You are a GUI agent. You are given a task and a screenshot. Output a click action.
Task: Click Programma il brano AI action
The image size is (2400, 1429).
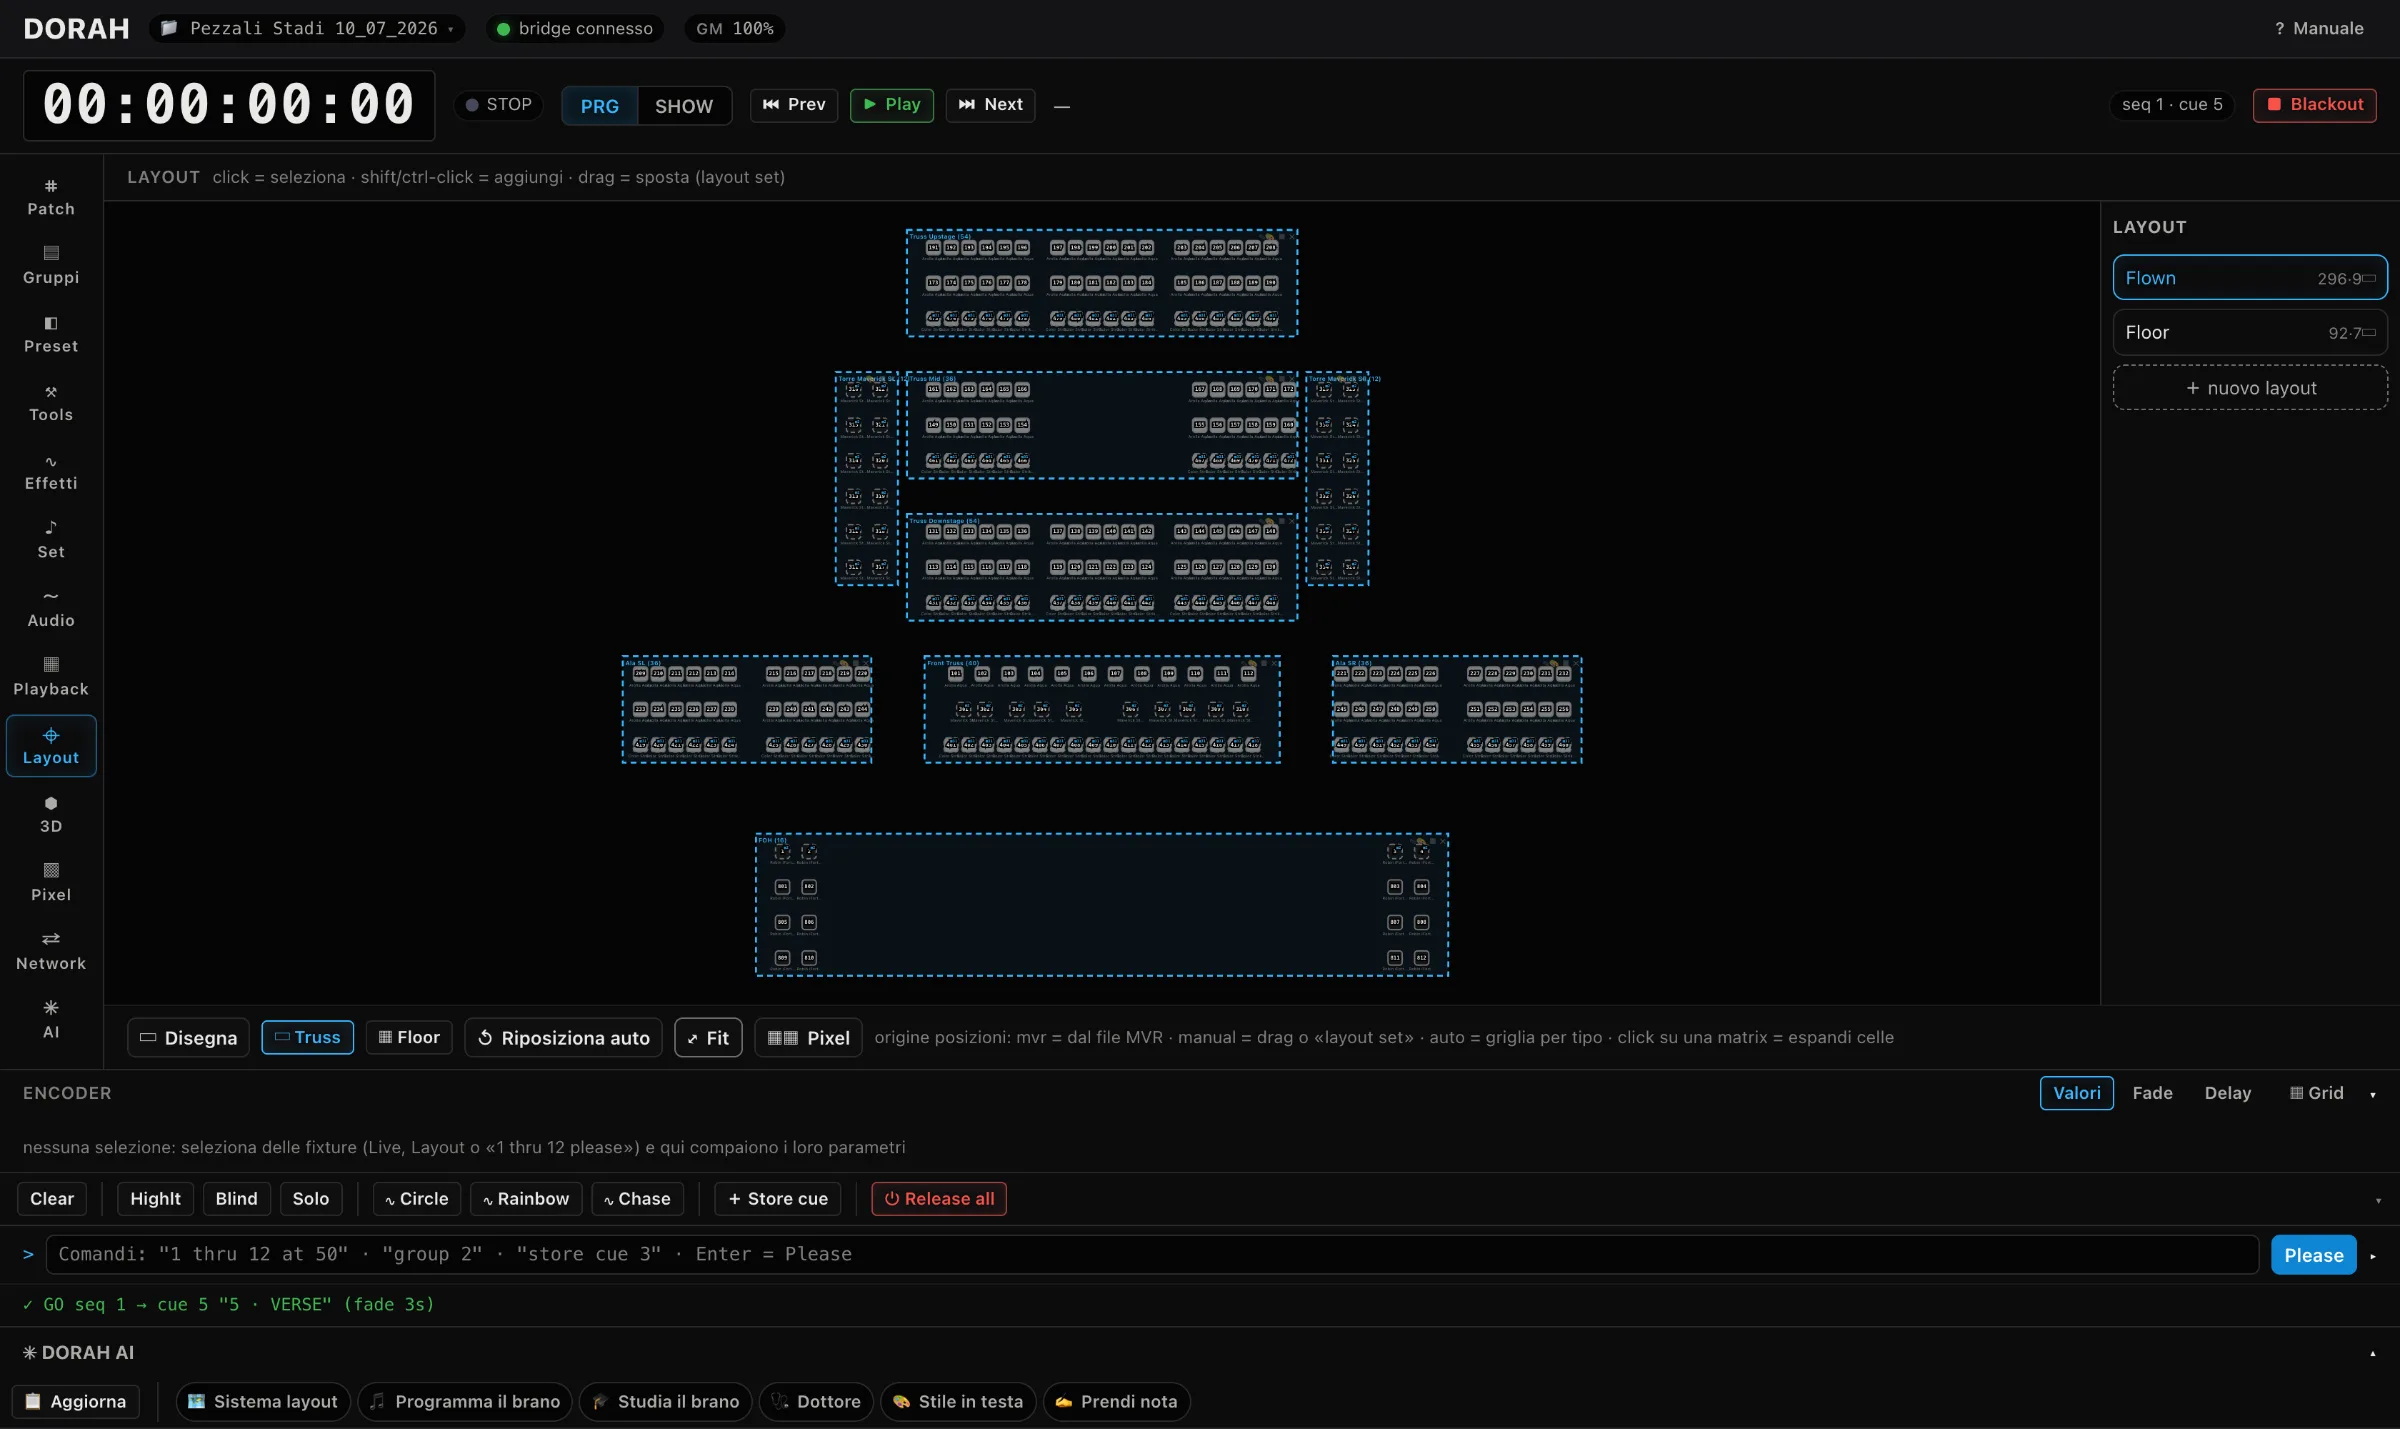tap(465, 1402)
